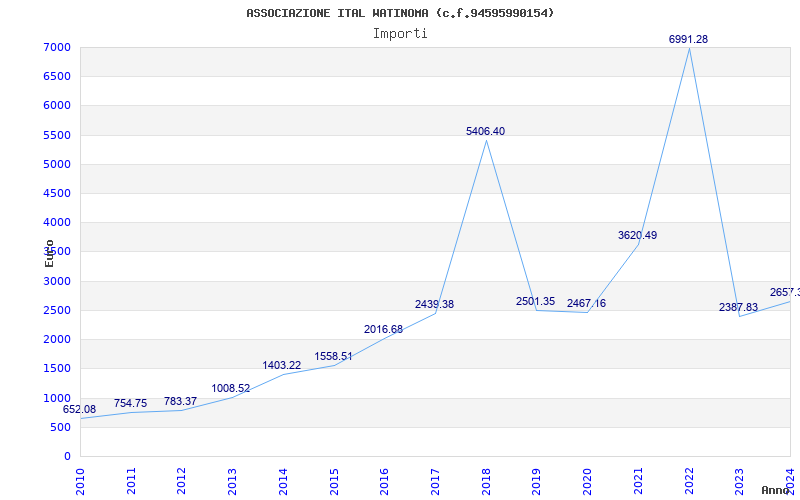Click the x-axis year 2020
800x500 pixels.
pos(587,482)
